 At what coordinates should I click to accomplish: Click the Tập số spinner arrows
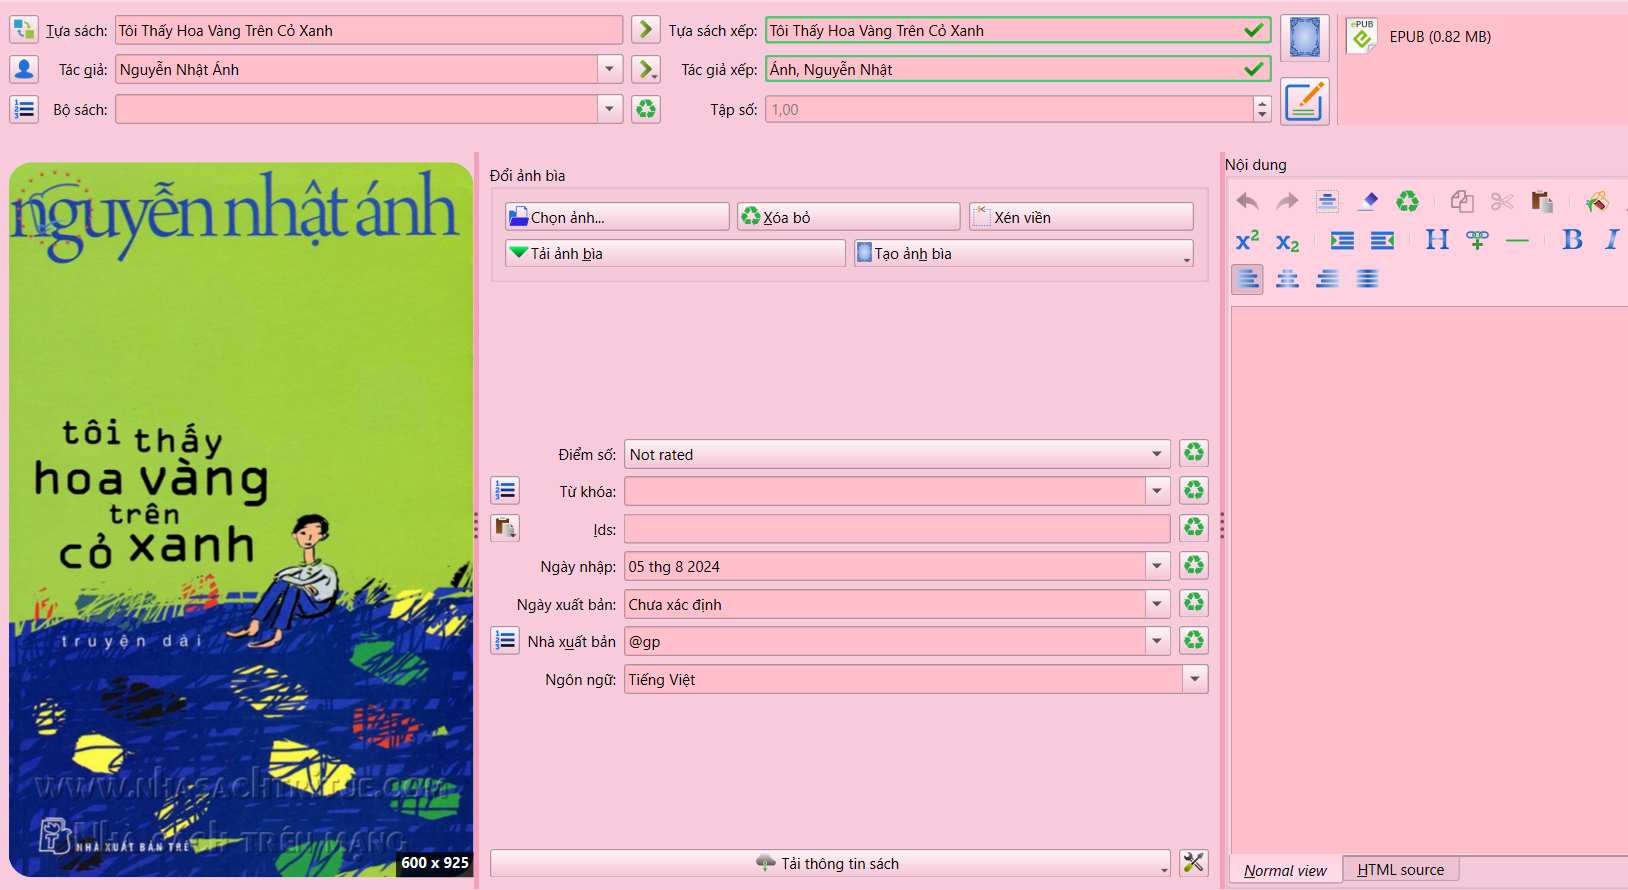tap(1262, 109)
